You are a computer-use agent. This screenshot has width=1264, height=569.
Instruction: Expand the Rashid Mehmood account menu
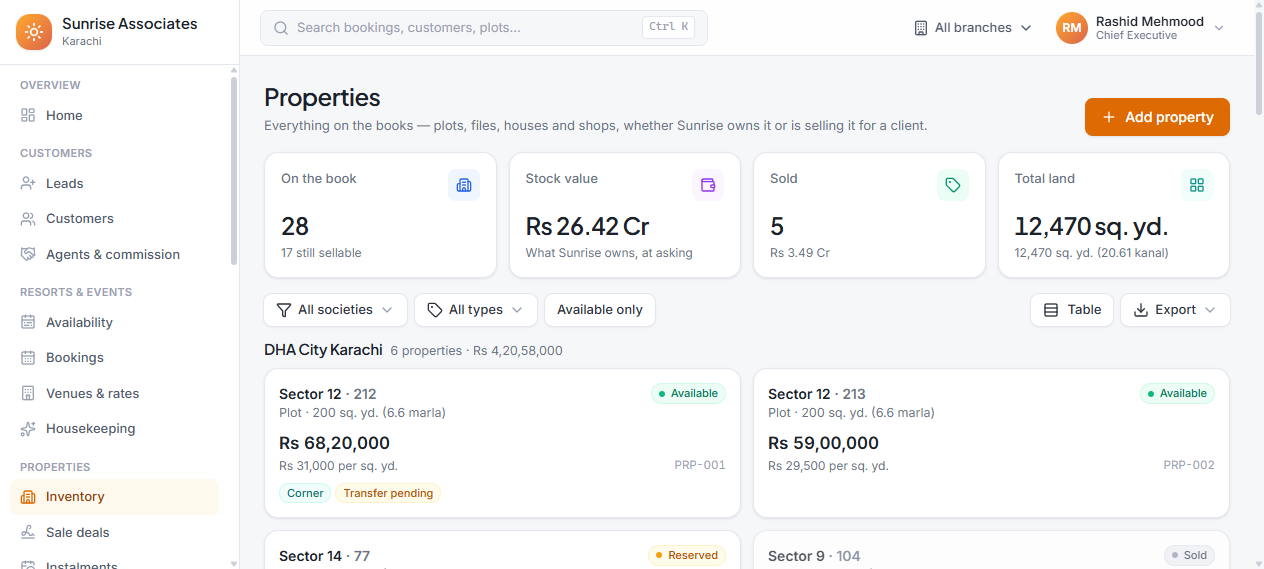coord(1141,28)
